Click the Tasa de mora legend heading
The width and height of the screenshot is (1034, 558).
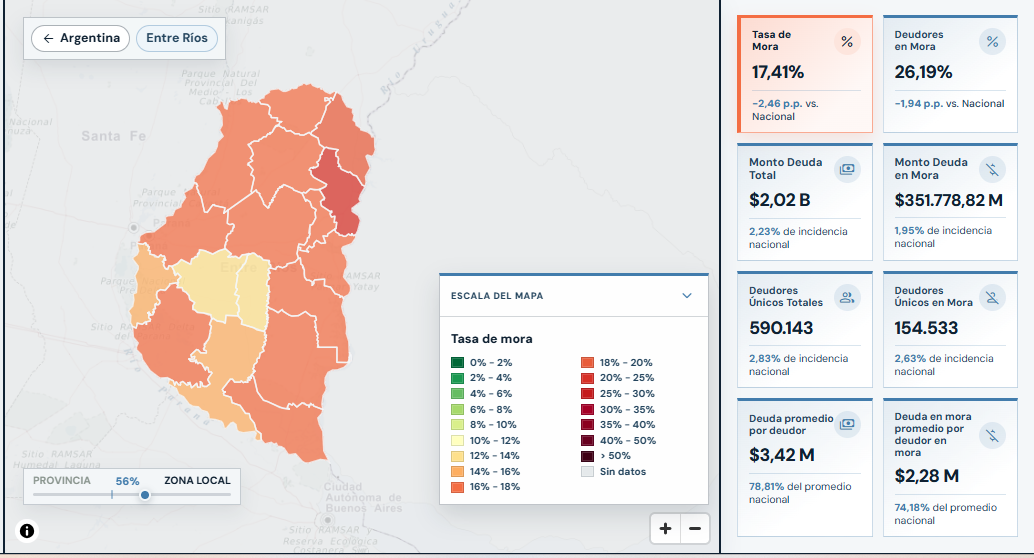(x=491, y=339)
